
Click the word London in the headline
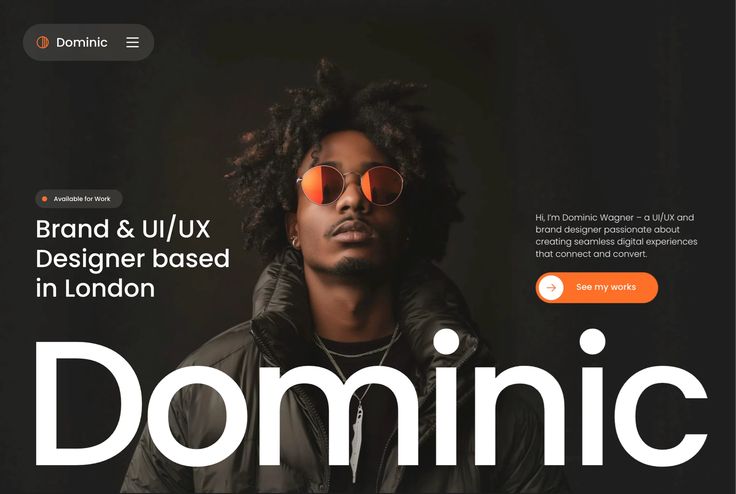tap(109, 288)
